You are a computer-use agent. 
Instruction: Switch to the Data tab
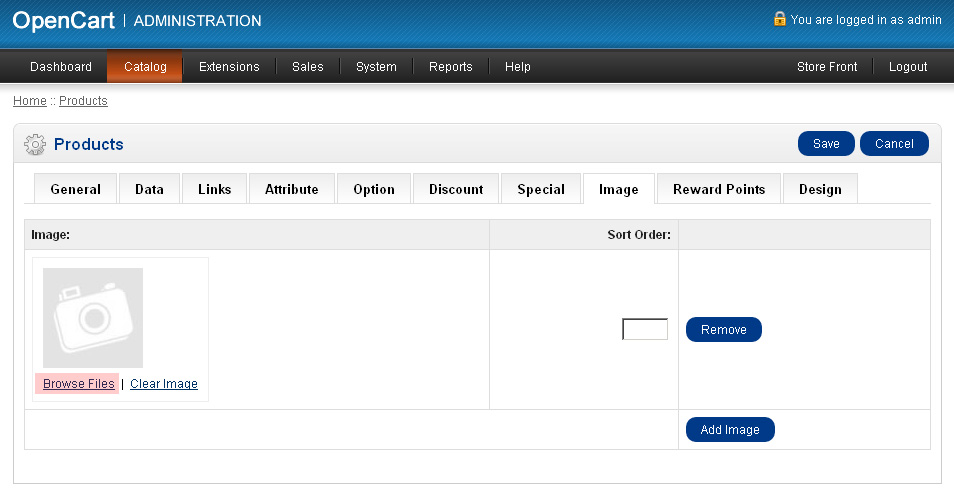[x=149, y=189]
